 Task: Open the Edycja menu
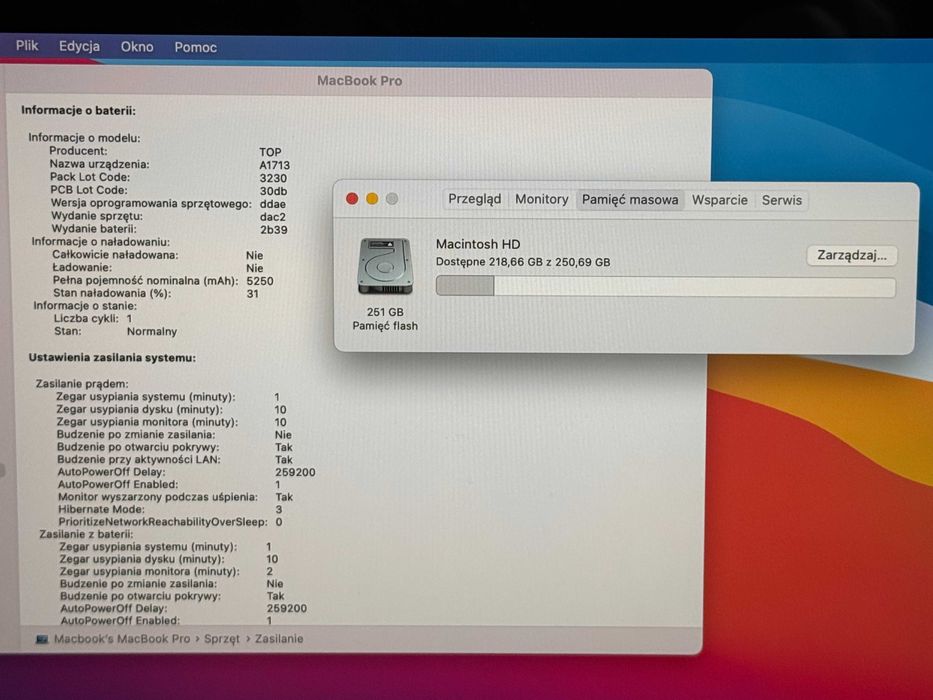[x=79, y=46]
